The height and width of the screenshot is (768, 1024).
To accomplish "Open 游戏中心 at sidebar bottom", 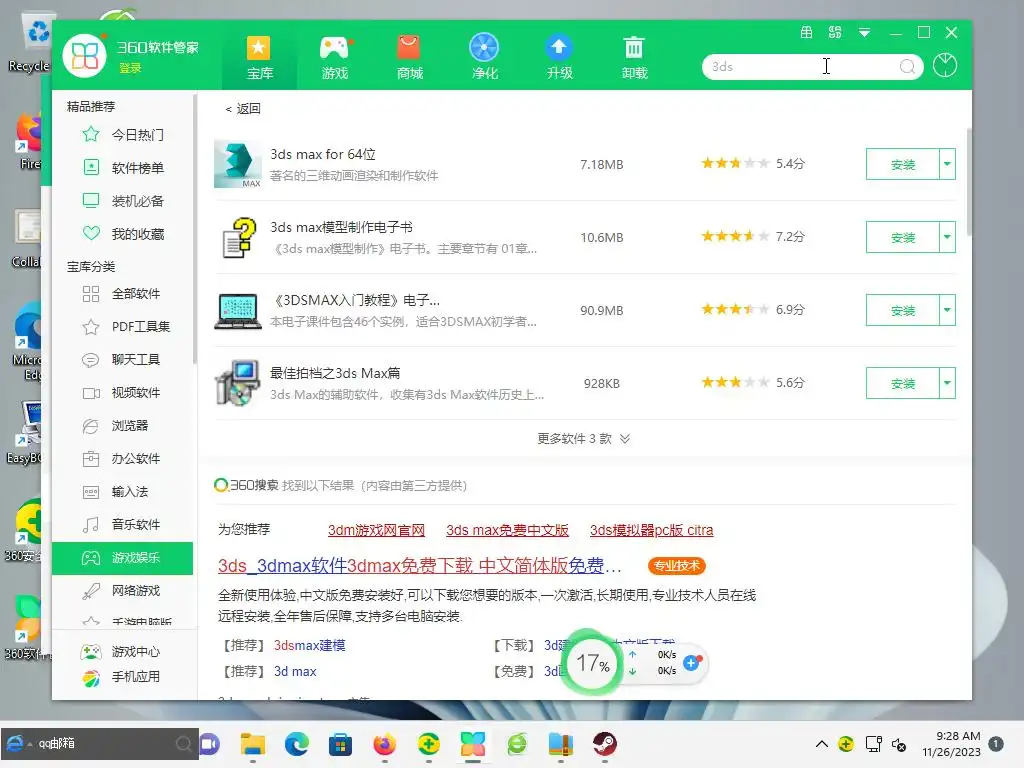I will 120,652.
